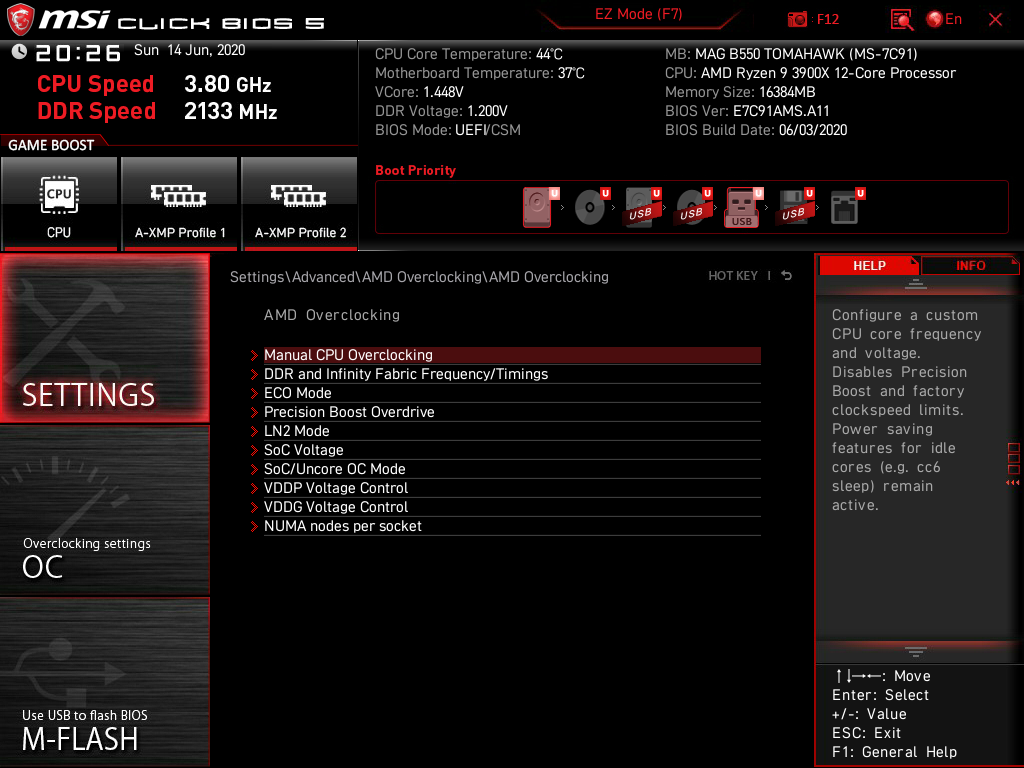This screenshot has width=1024, height=768.
Task: Go back using the return arrow icon
Action: 787,276
